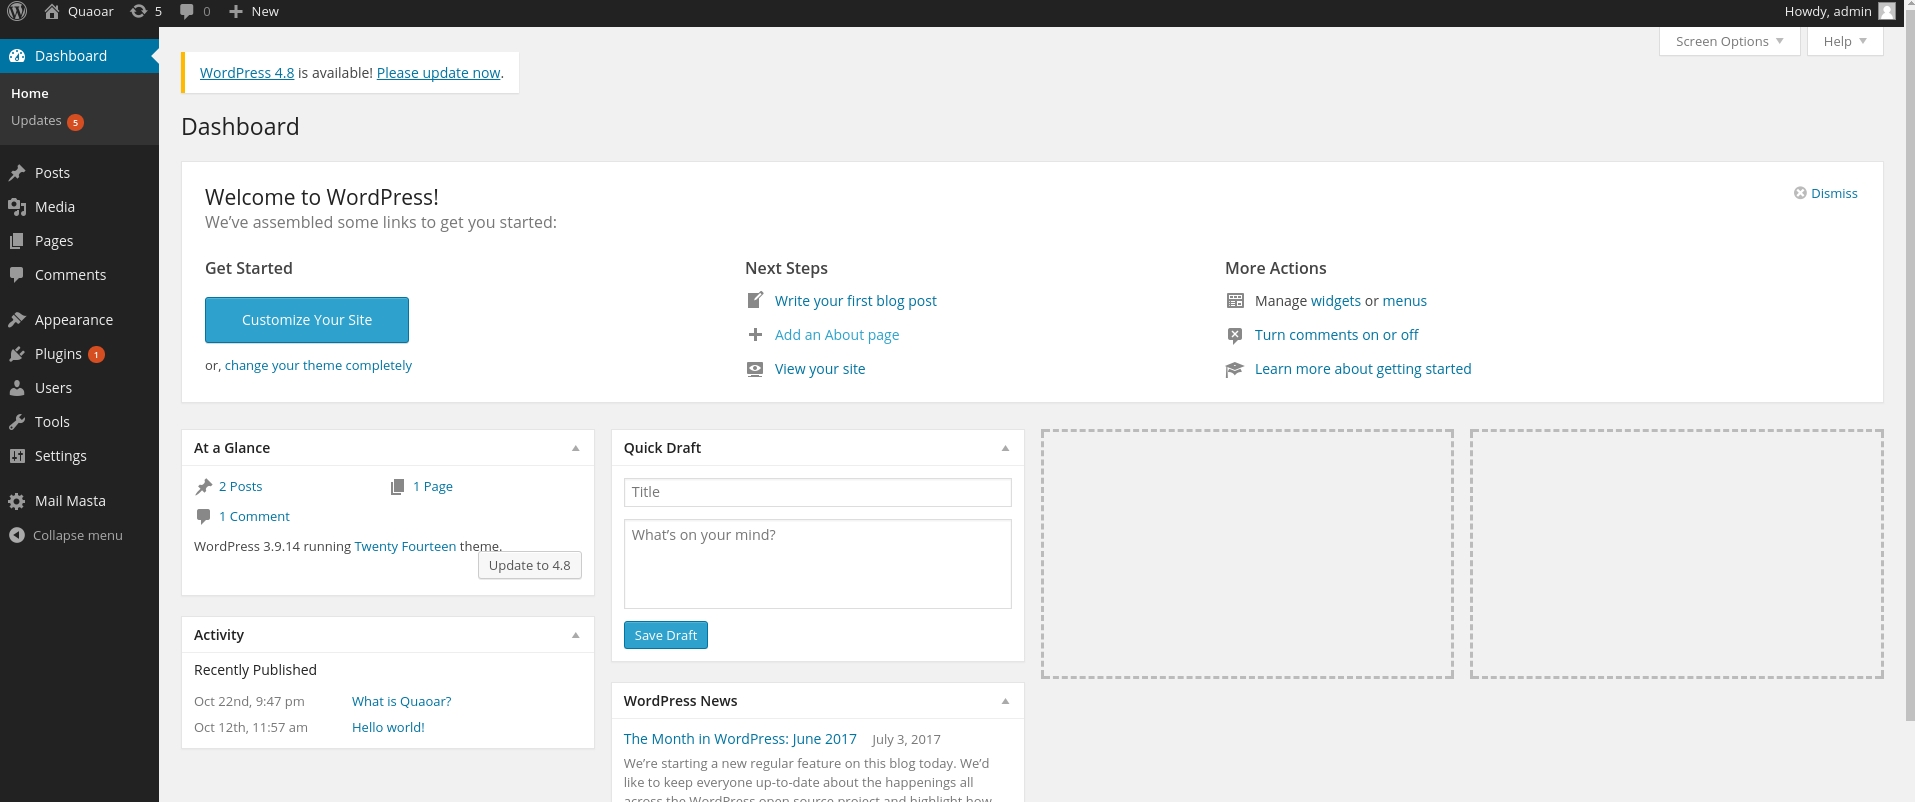
Task: Click the graduation cap learn-more icon
Action: click(x=1235, y=369)
